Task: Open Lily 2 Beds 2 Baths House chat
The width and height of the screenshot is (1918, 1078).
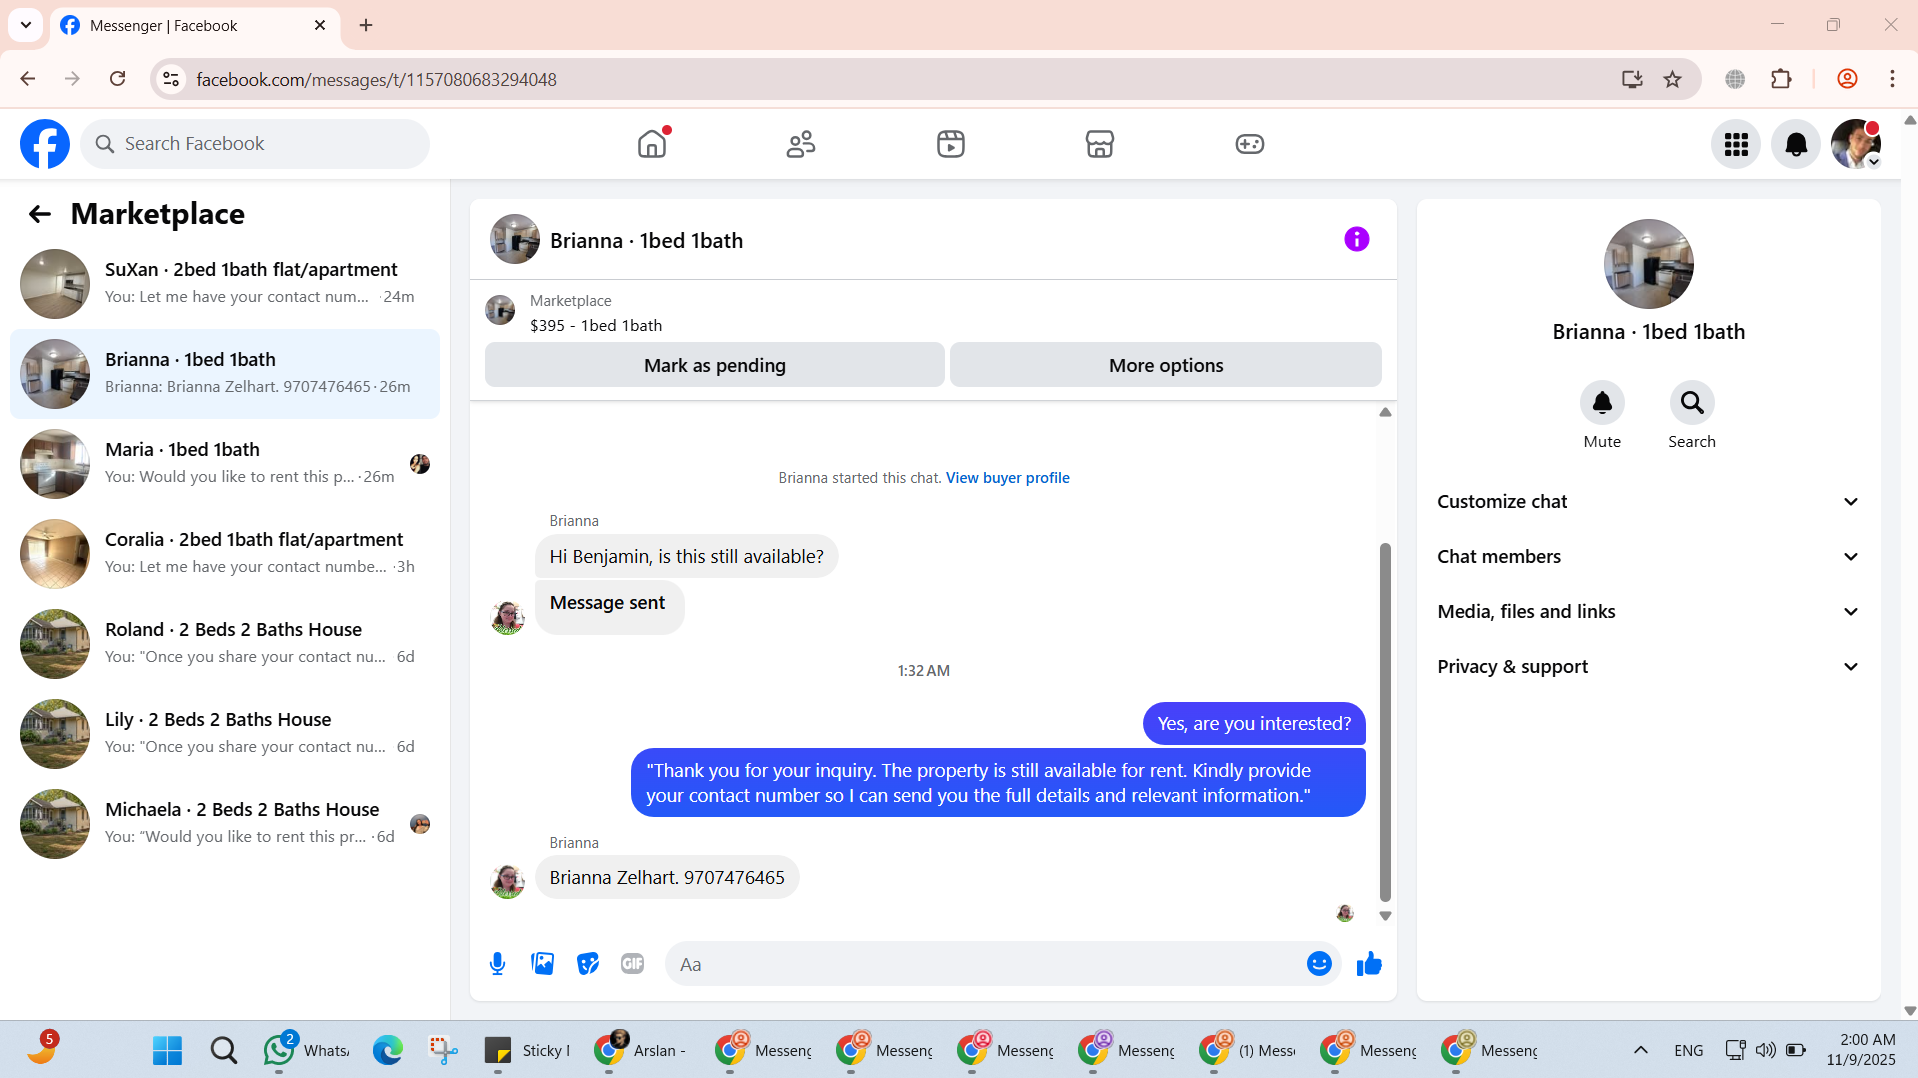Action: (225, 734)
